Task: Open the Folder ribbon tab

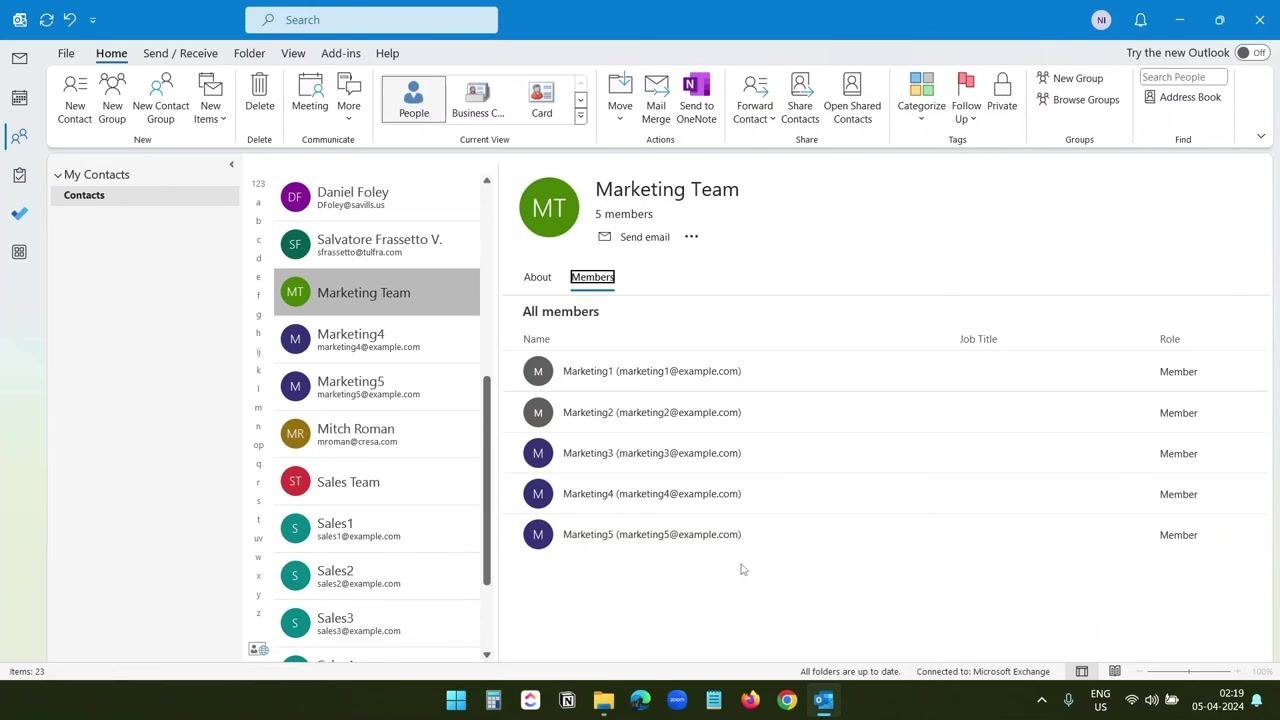Action: coord(249,53)
